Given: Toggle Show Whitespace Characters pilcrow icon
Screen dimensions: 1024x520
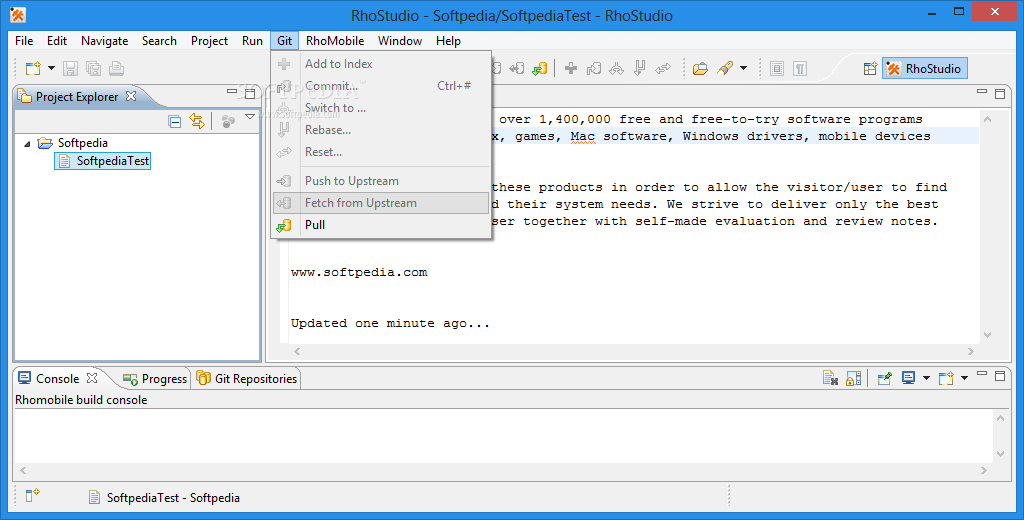Looking at the screenshot, I should [799, 68].
